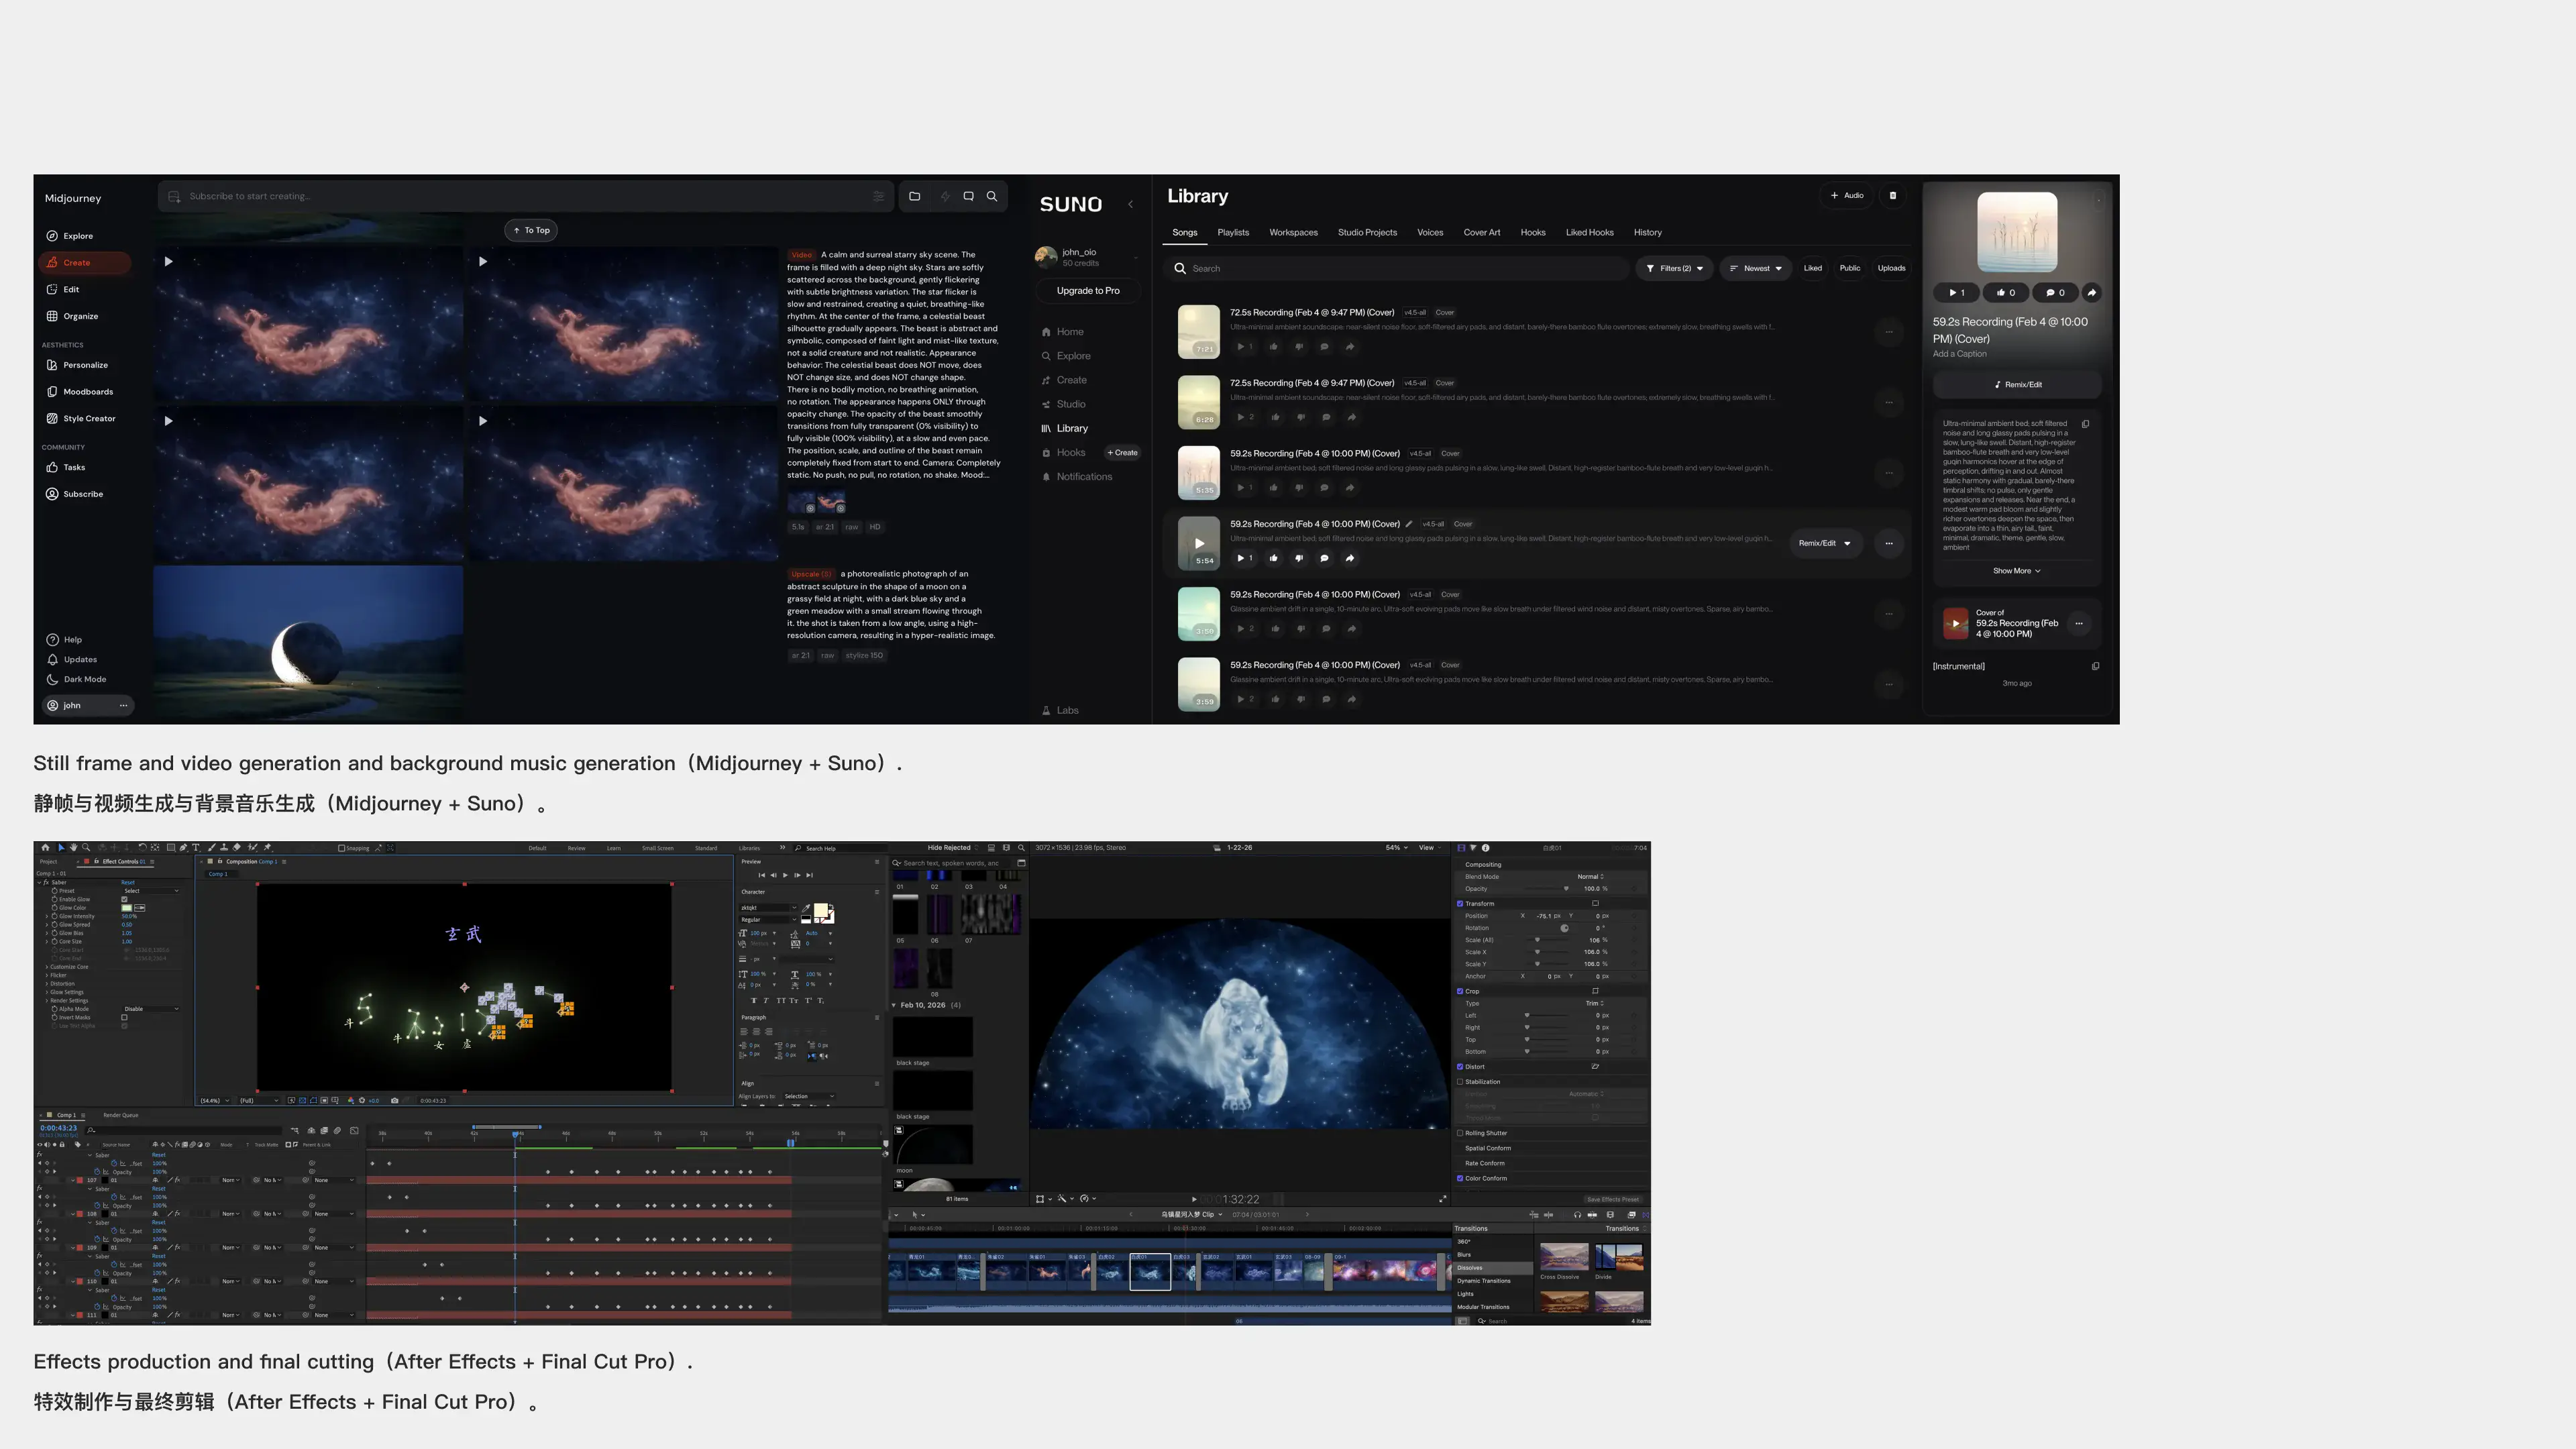Open Style Creator in Midjourney
The width and height of the screenshot is (2576, 1449).
(x=81, y=419)
